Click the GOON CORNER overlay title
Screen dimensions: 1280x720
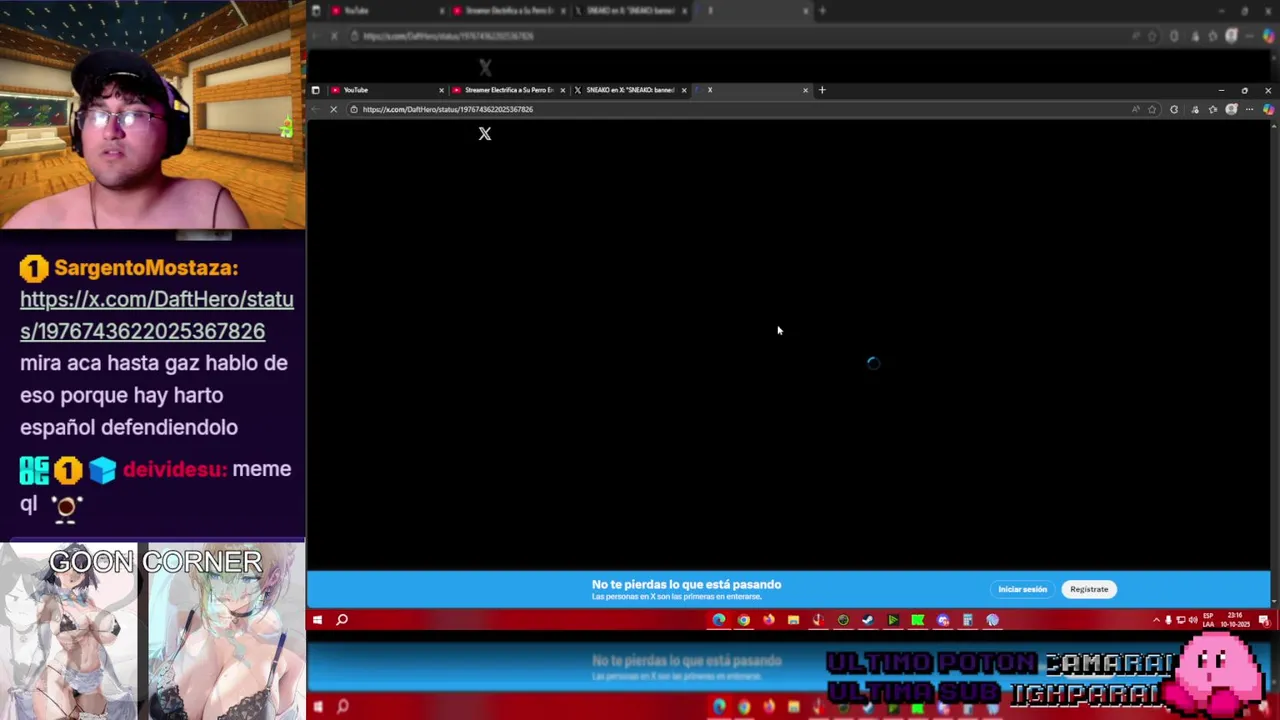tap(155, 562)
